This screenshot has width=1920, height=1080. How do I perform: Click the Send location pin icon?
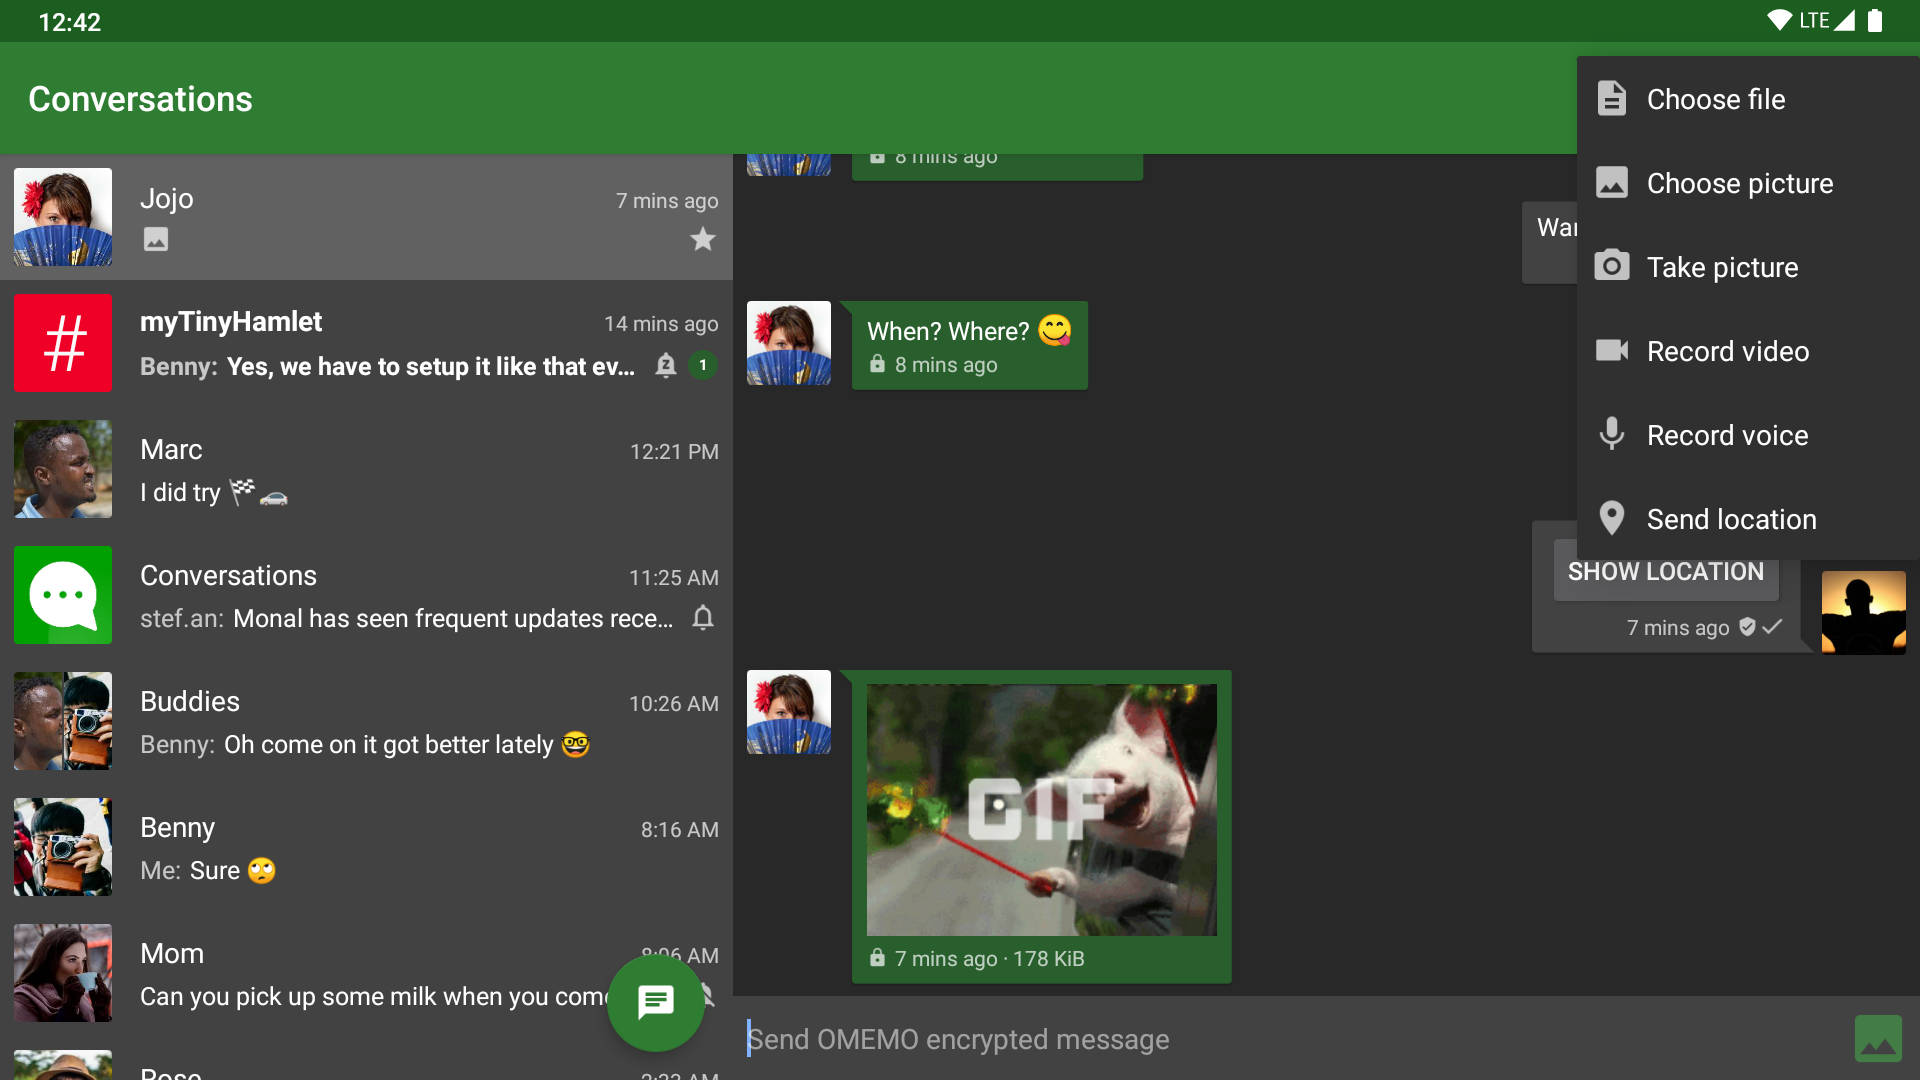click(x=1611, y=518)
